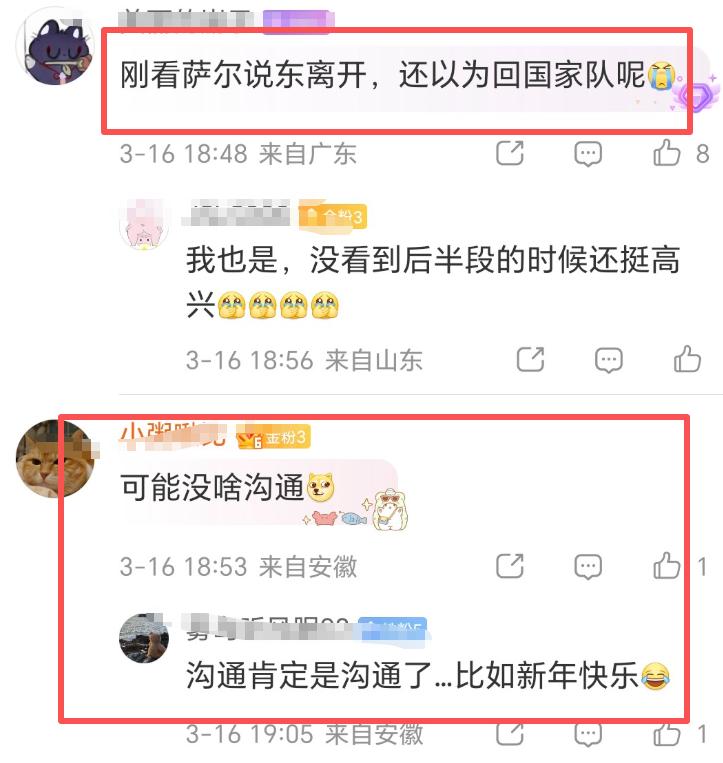This screenshot has height=763, width=723.
Task: Like the 18:48 Guangdong comment
Action: pyautogui.click(x=667, y=153)
